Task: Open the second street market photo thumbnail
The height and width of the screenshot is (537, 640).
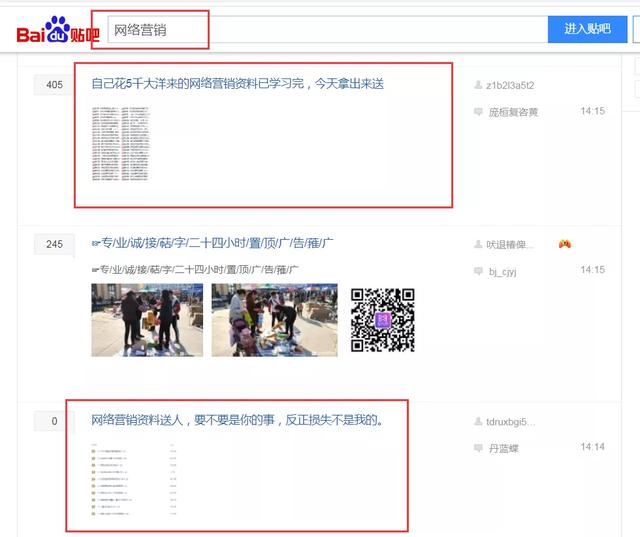Action: [x=262, y=320]
